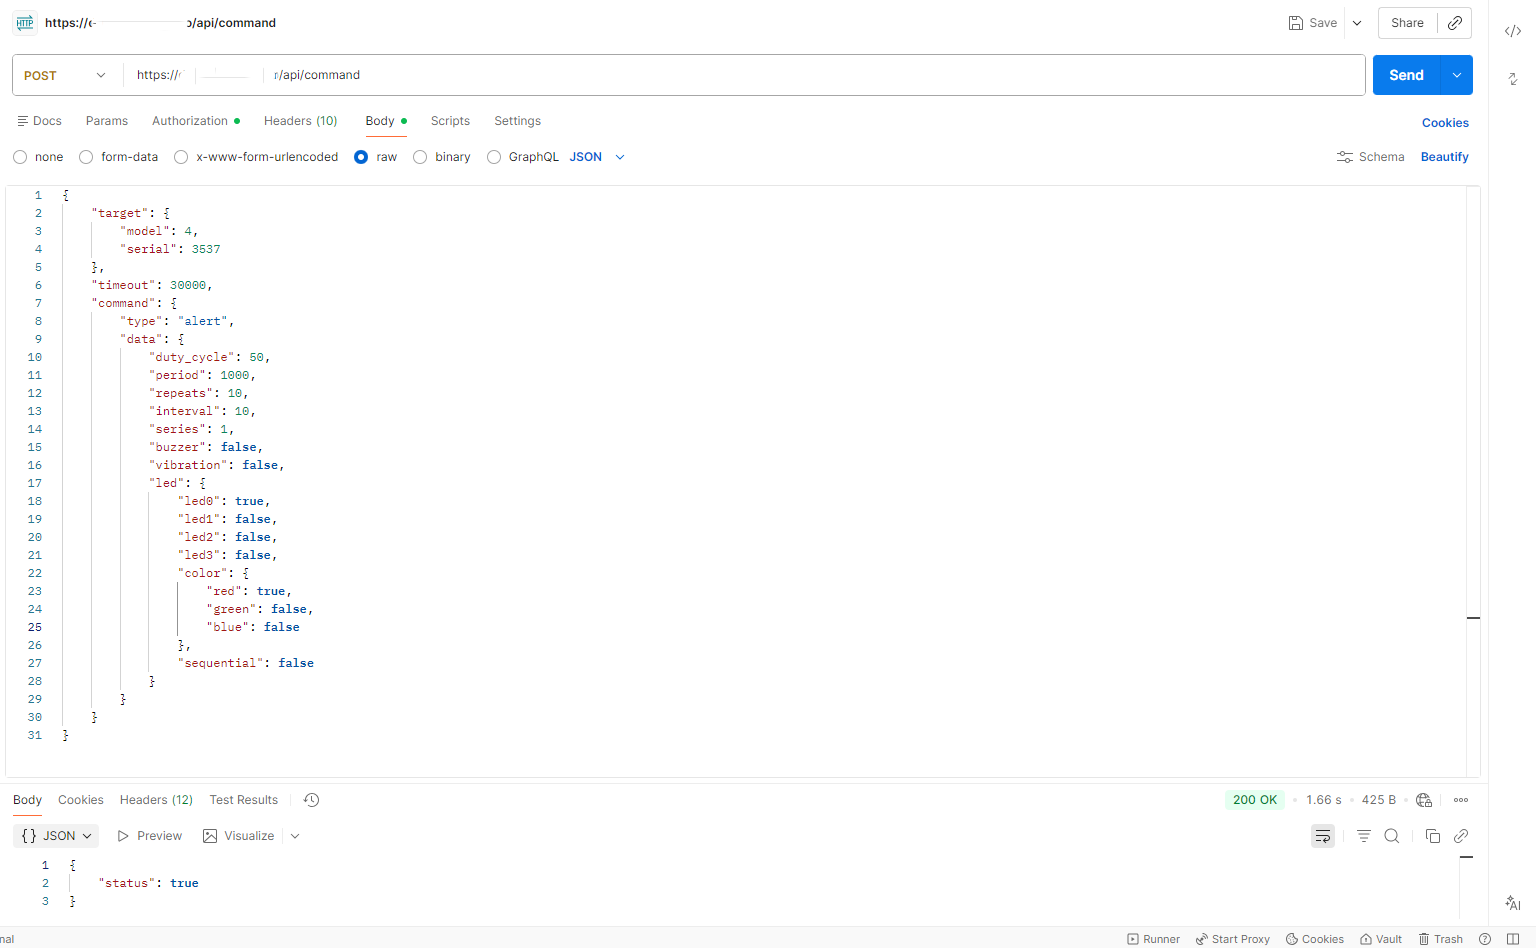Viewport: 1536px width, 948px height.
Task: Open Trash in the status bar
Action: [x=1440, y=939]
